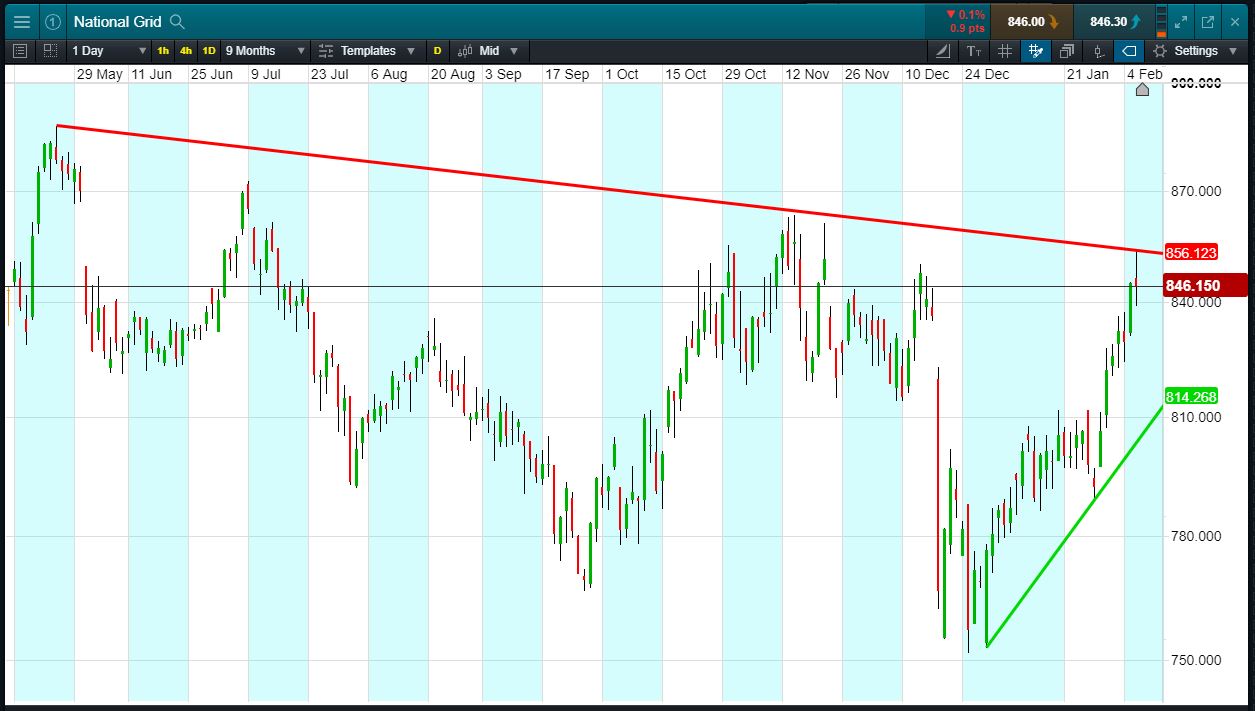The width and height of the screenshot is (1255, 711).
Task: Click the buy price 846.30 button
Action: [x=1114, y=21]
